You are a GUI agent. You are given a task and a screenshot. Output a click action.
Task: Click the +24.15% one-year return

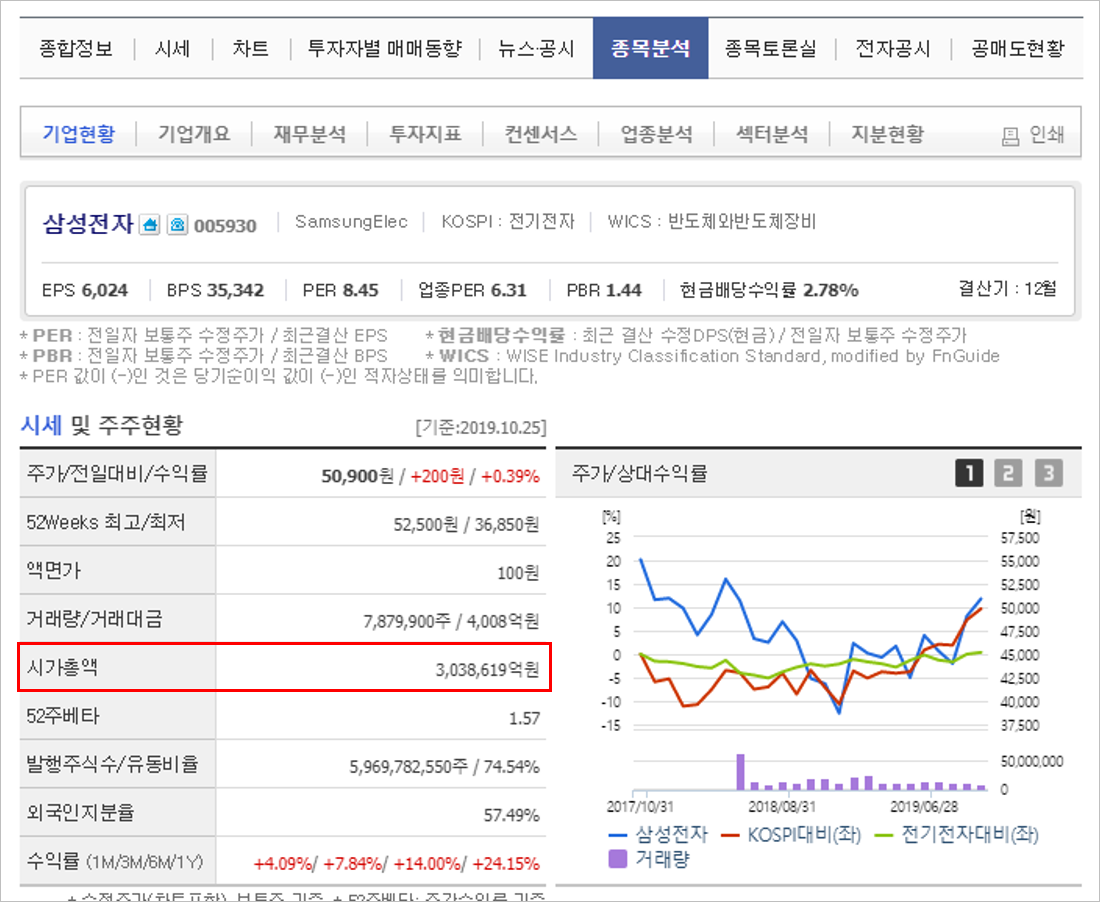pyautogui.click(x=506, y=863)
